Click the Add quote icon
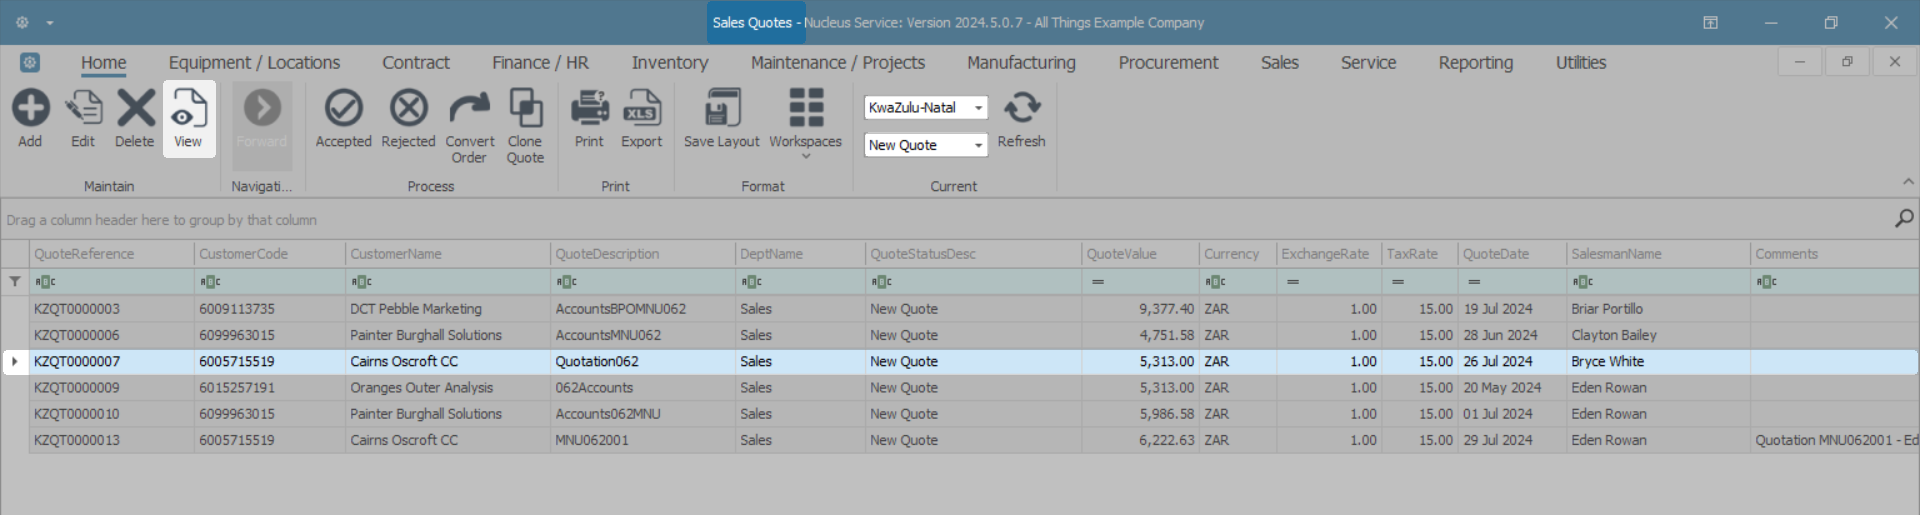1920x515 pixels. (30, 109)
